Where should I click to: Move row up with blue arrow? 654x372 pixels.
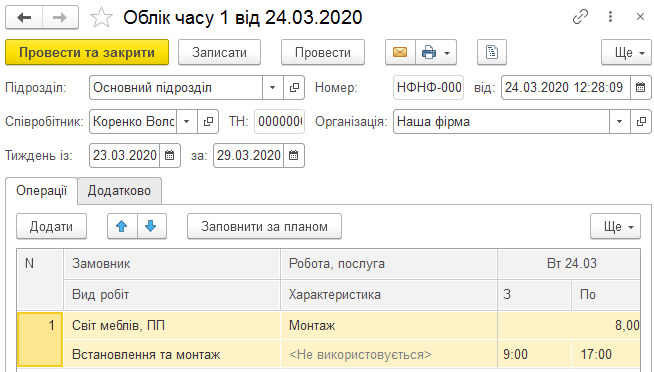(122, 226)
